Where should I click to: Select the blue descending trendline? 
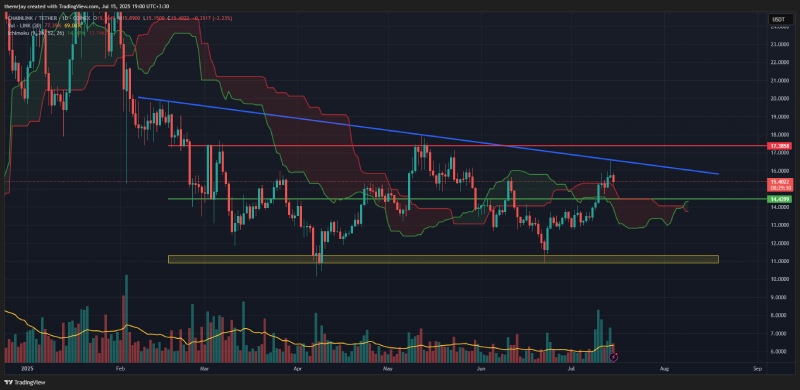tap(429, 135)
